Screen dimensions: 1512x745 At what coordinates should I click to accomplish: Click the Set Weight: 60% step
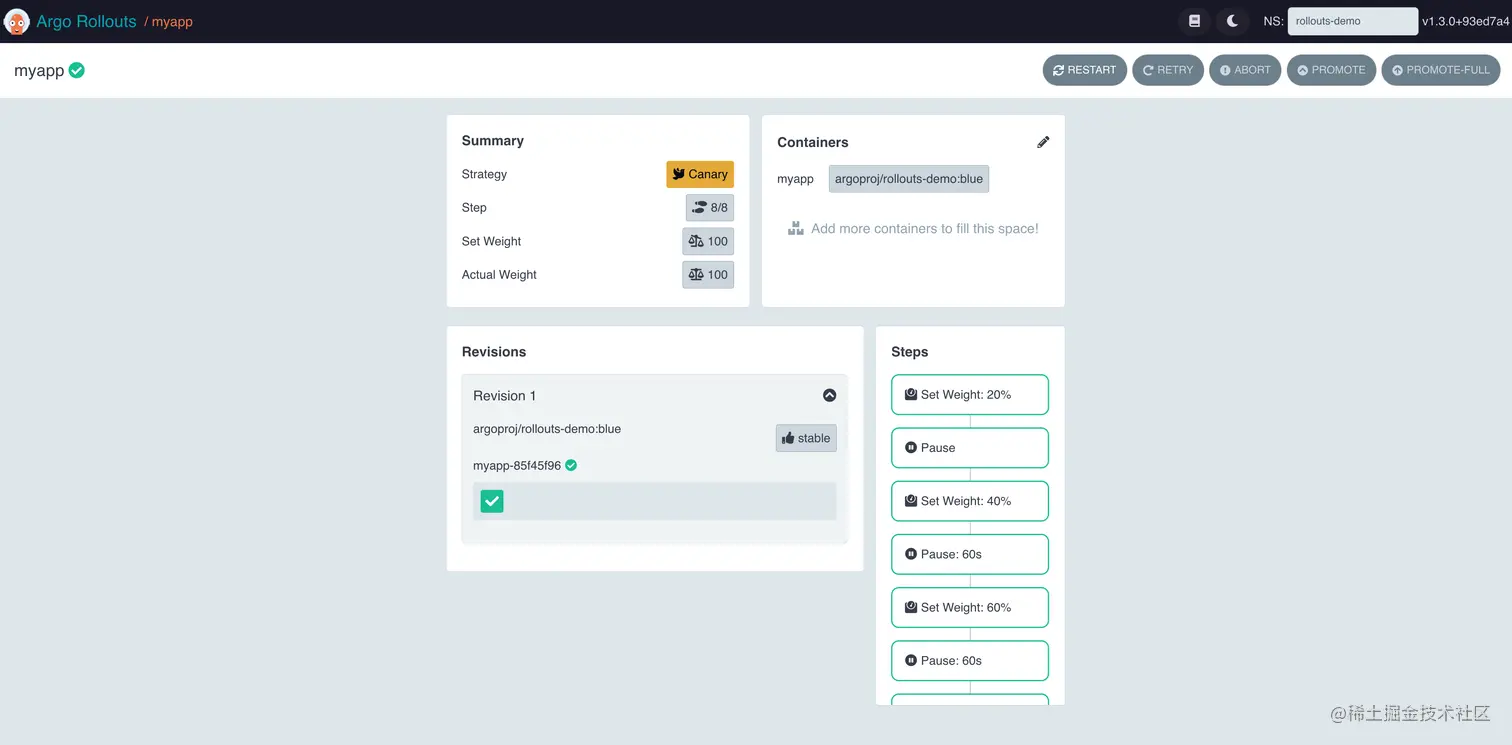pyautogui.click(x=970, y=607)
